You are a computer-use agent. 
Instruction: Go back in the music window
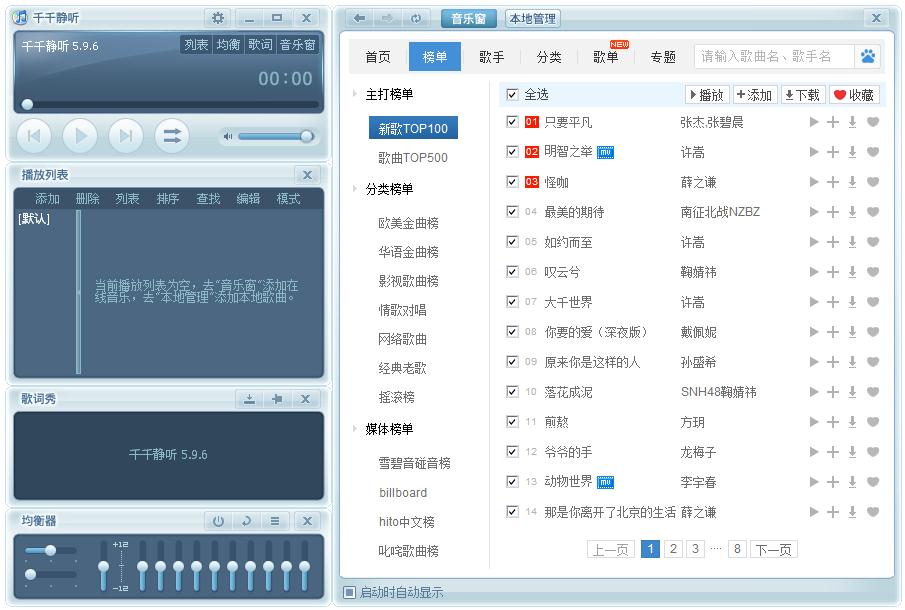pyautogui.click(x=360, y=18)
